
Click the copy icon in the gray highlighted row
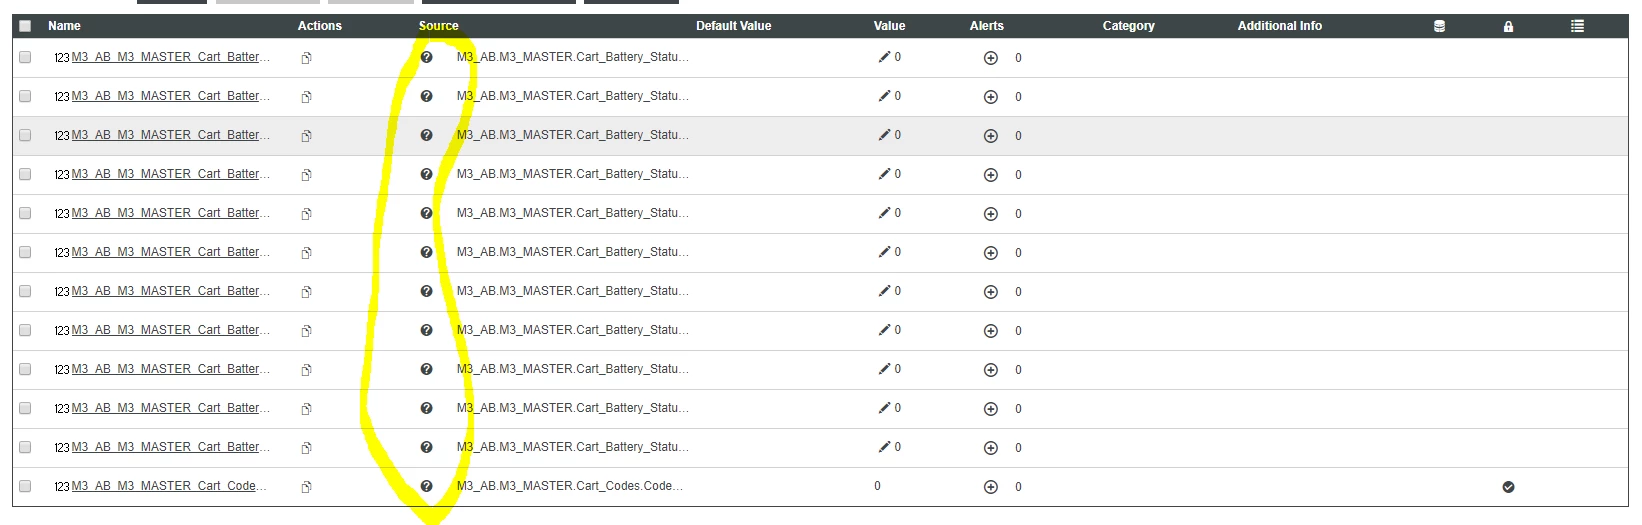click(x=306, y=136)
